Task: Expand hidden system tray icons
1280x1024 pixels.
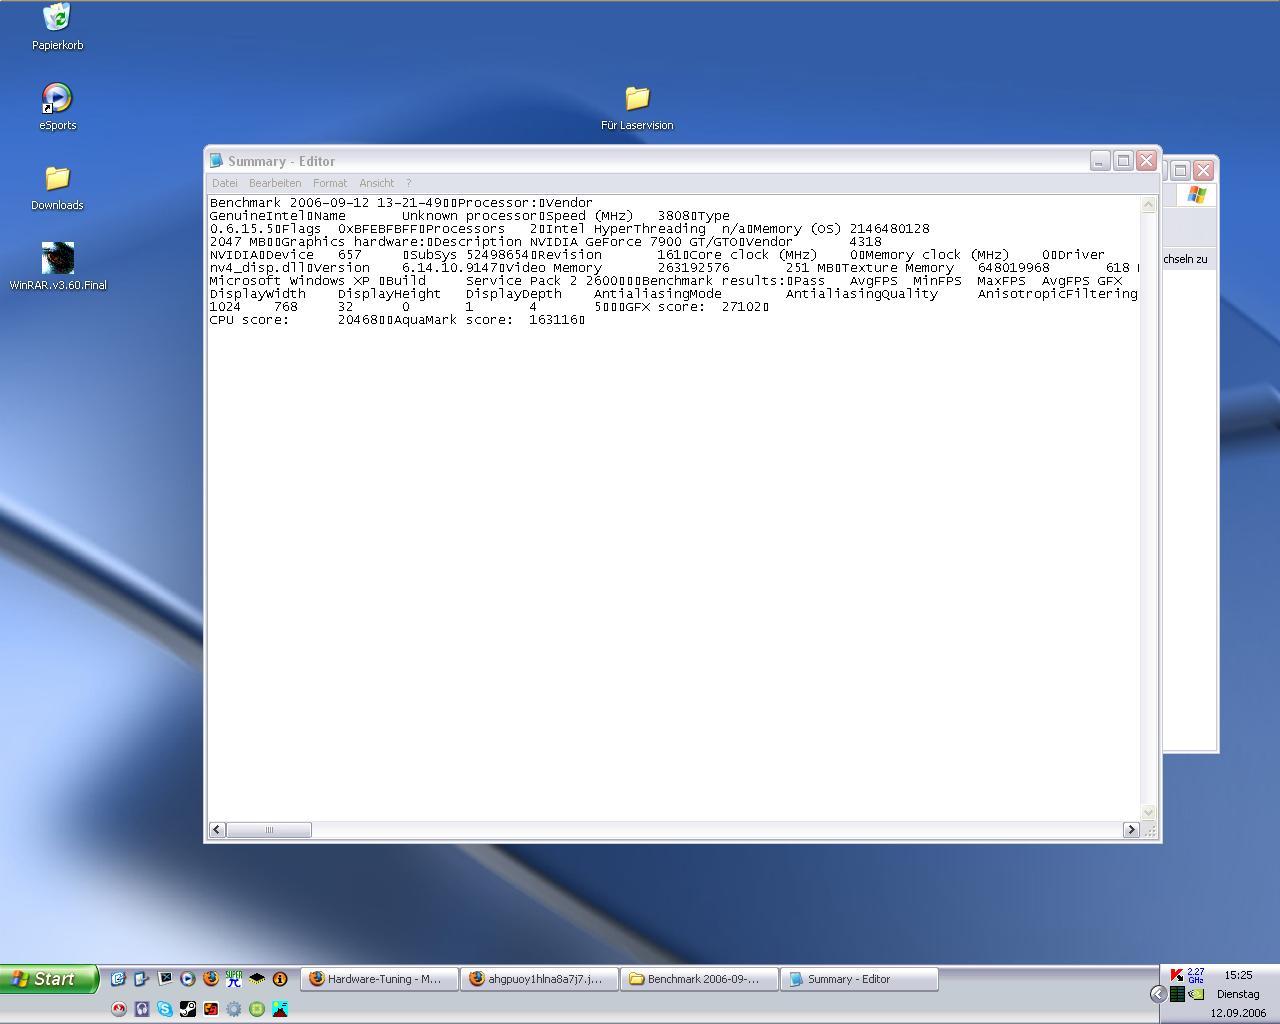Action: (1158, 994)
